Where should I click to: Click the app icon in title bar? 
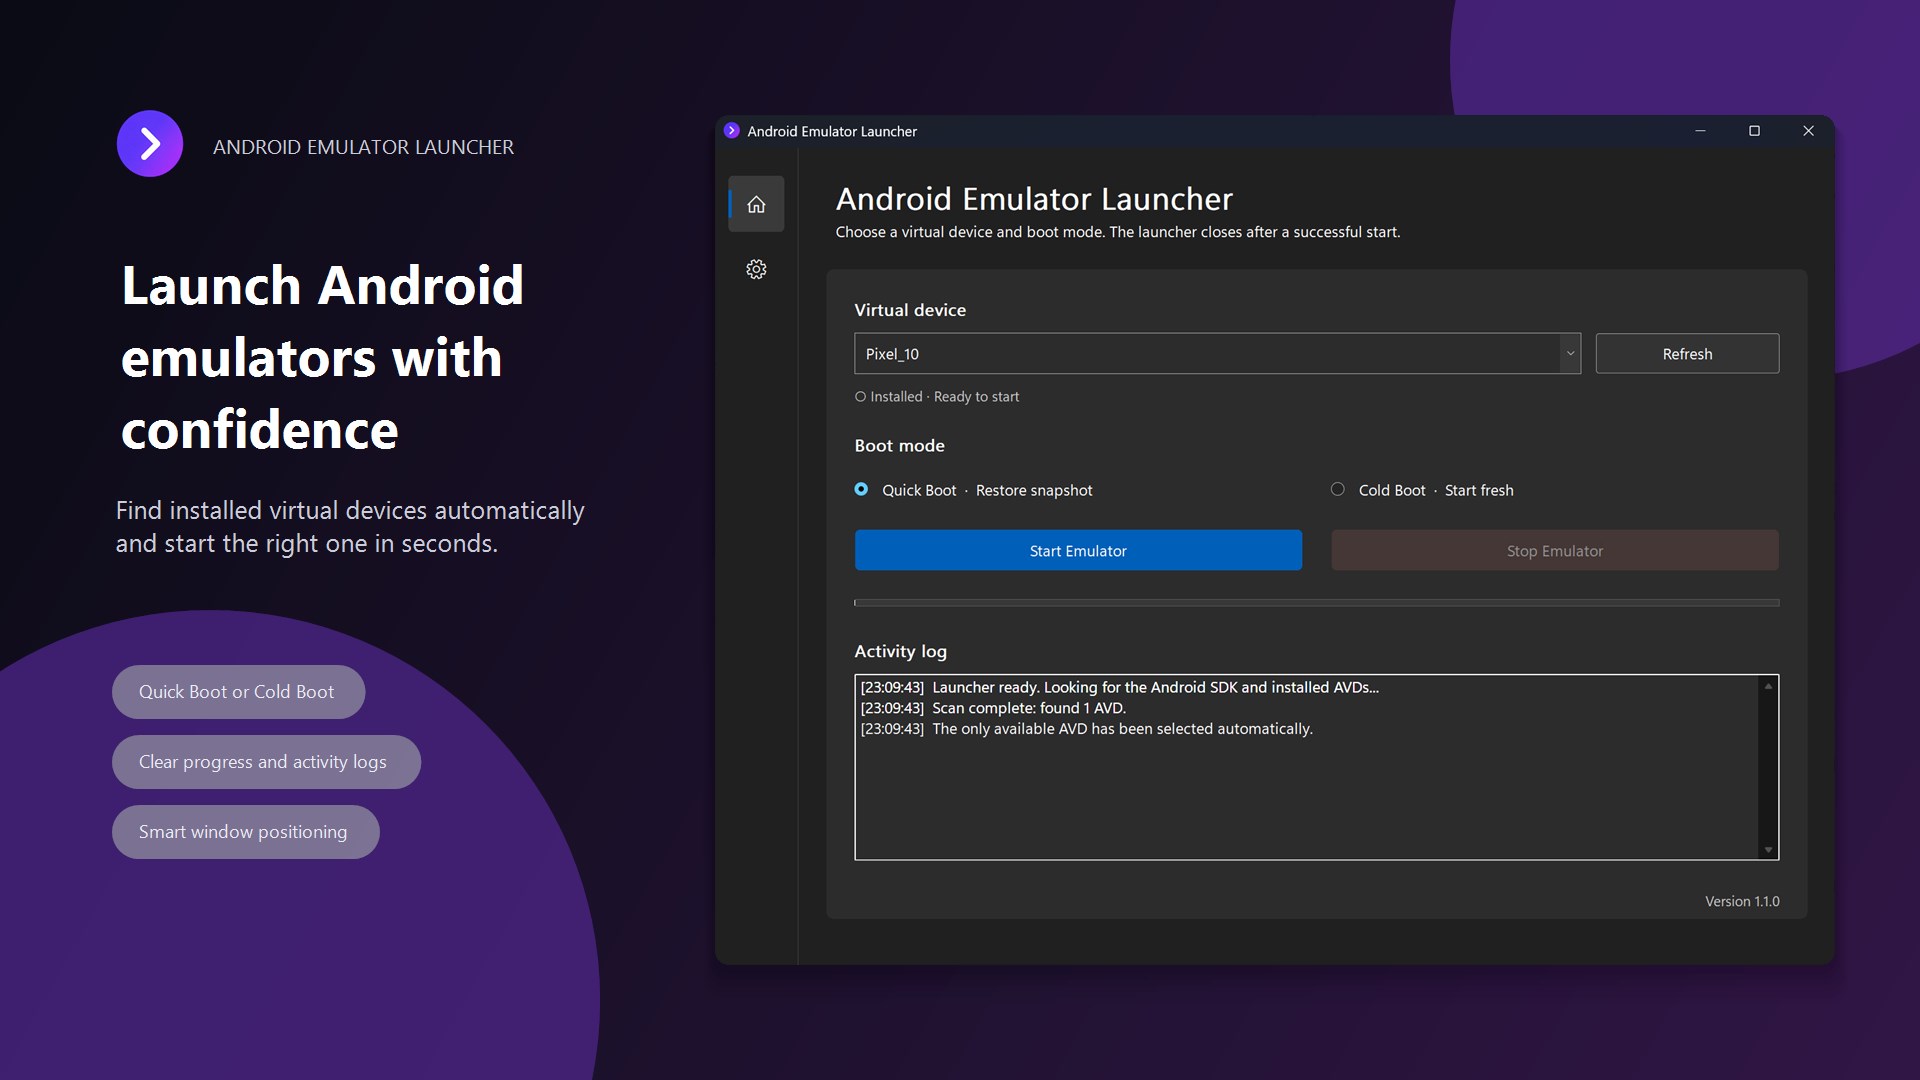click(x=732, y=131)
